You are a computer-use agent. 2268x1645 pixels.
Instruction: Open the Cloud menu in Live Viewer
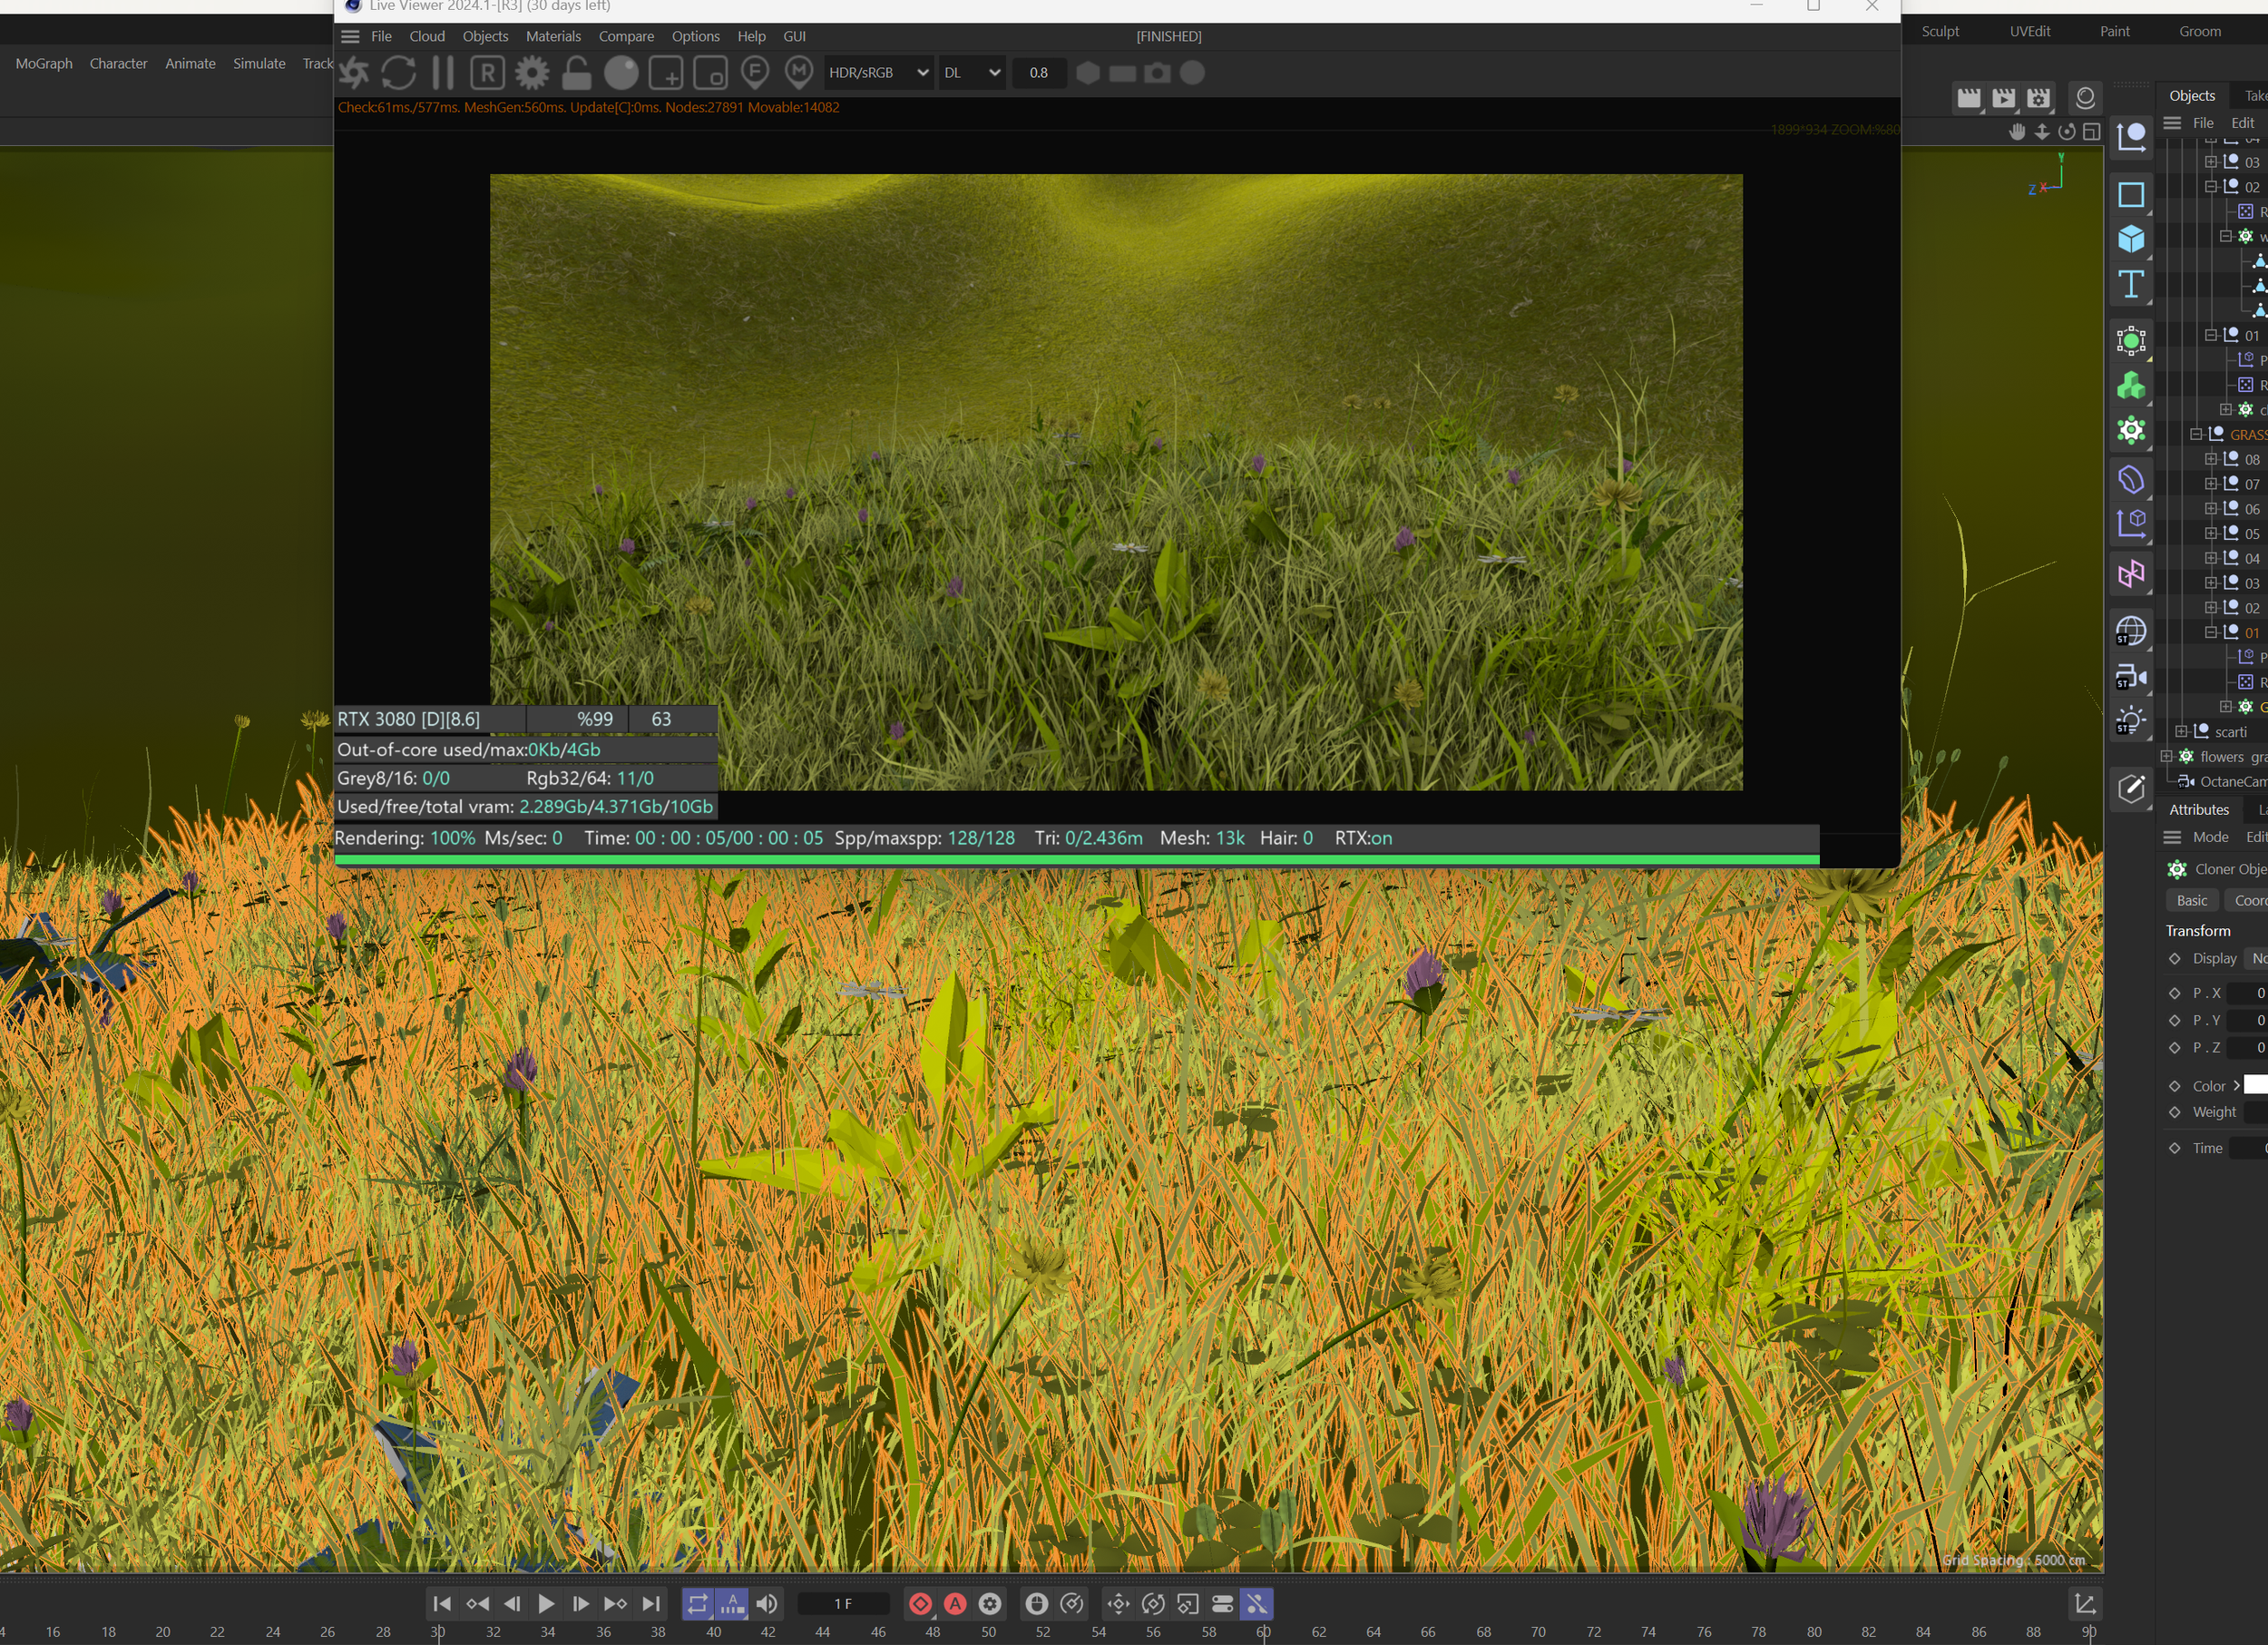point(427,36)
